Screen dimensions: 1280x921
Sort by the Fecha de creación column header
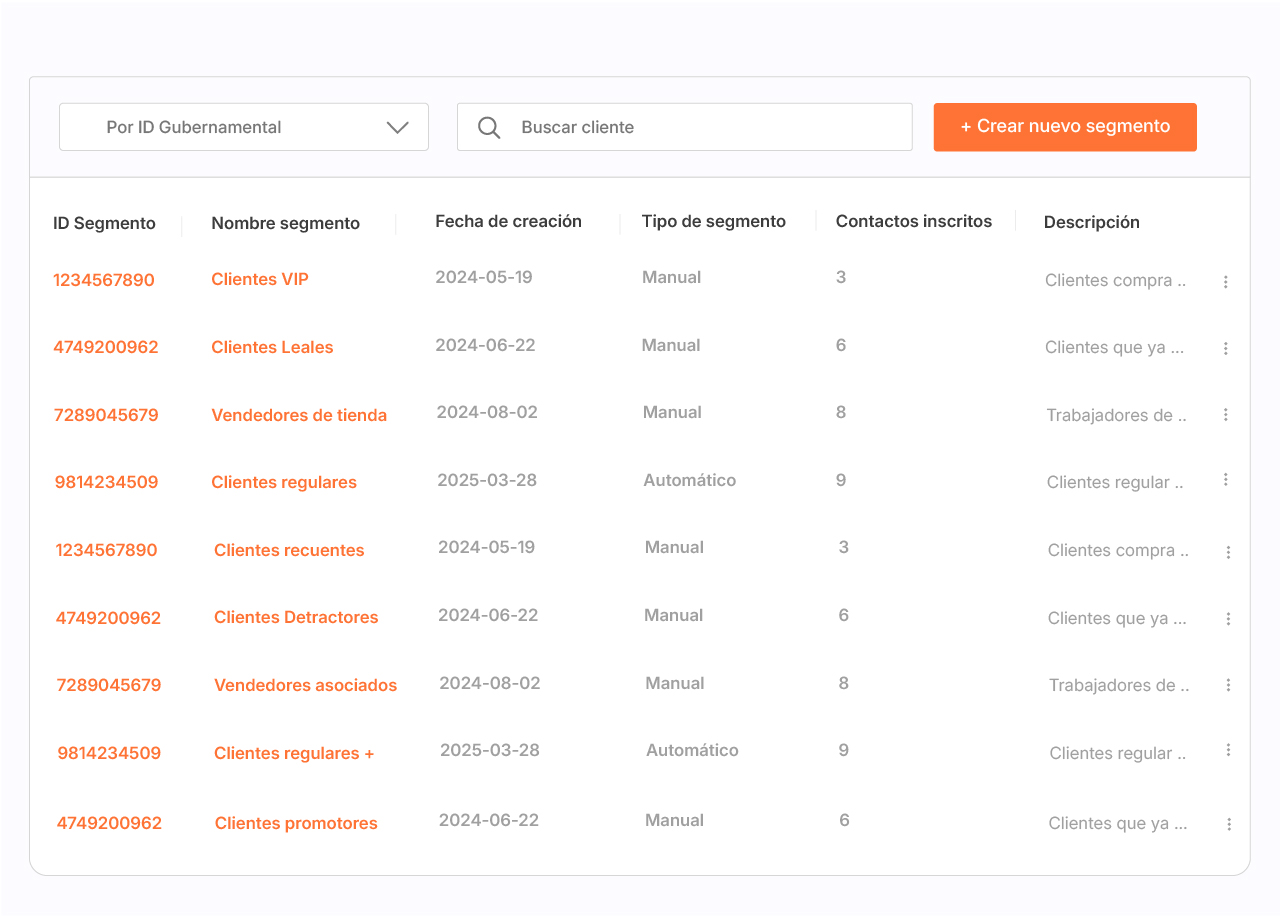508,222
